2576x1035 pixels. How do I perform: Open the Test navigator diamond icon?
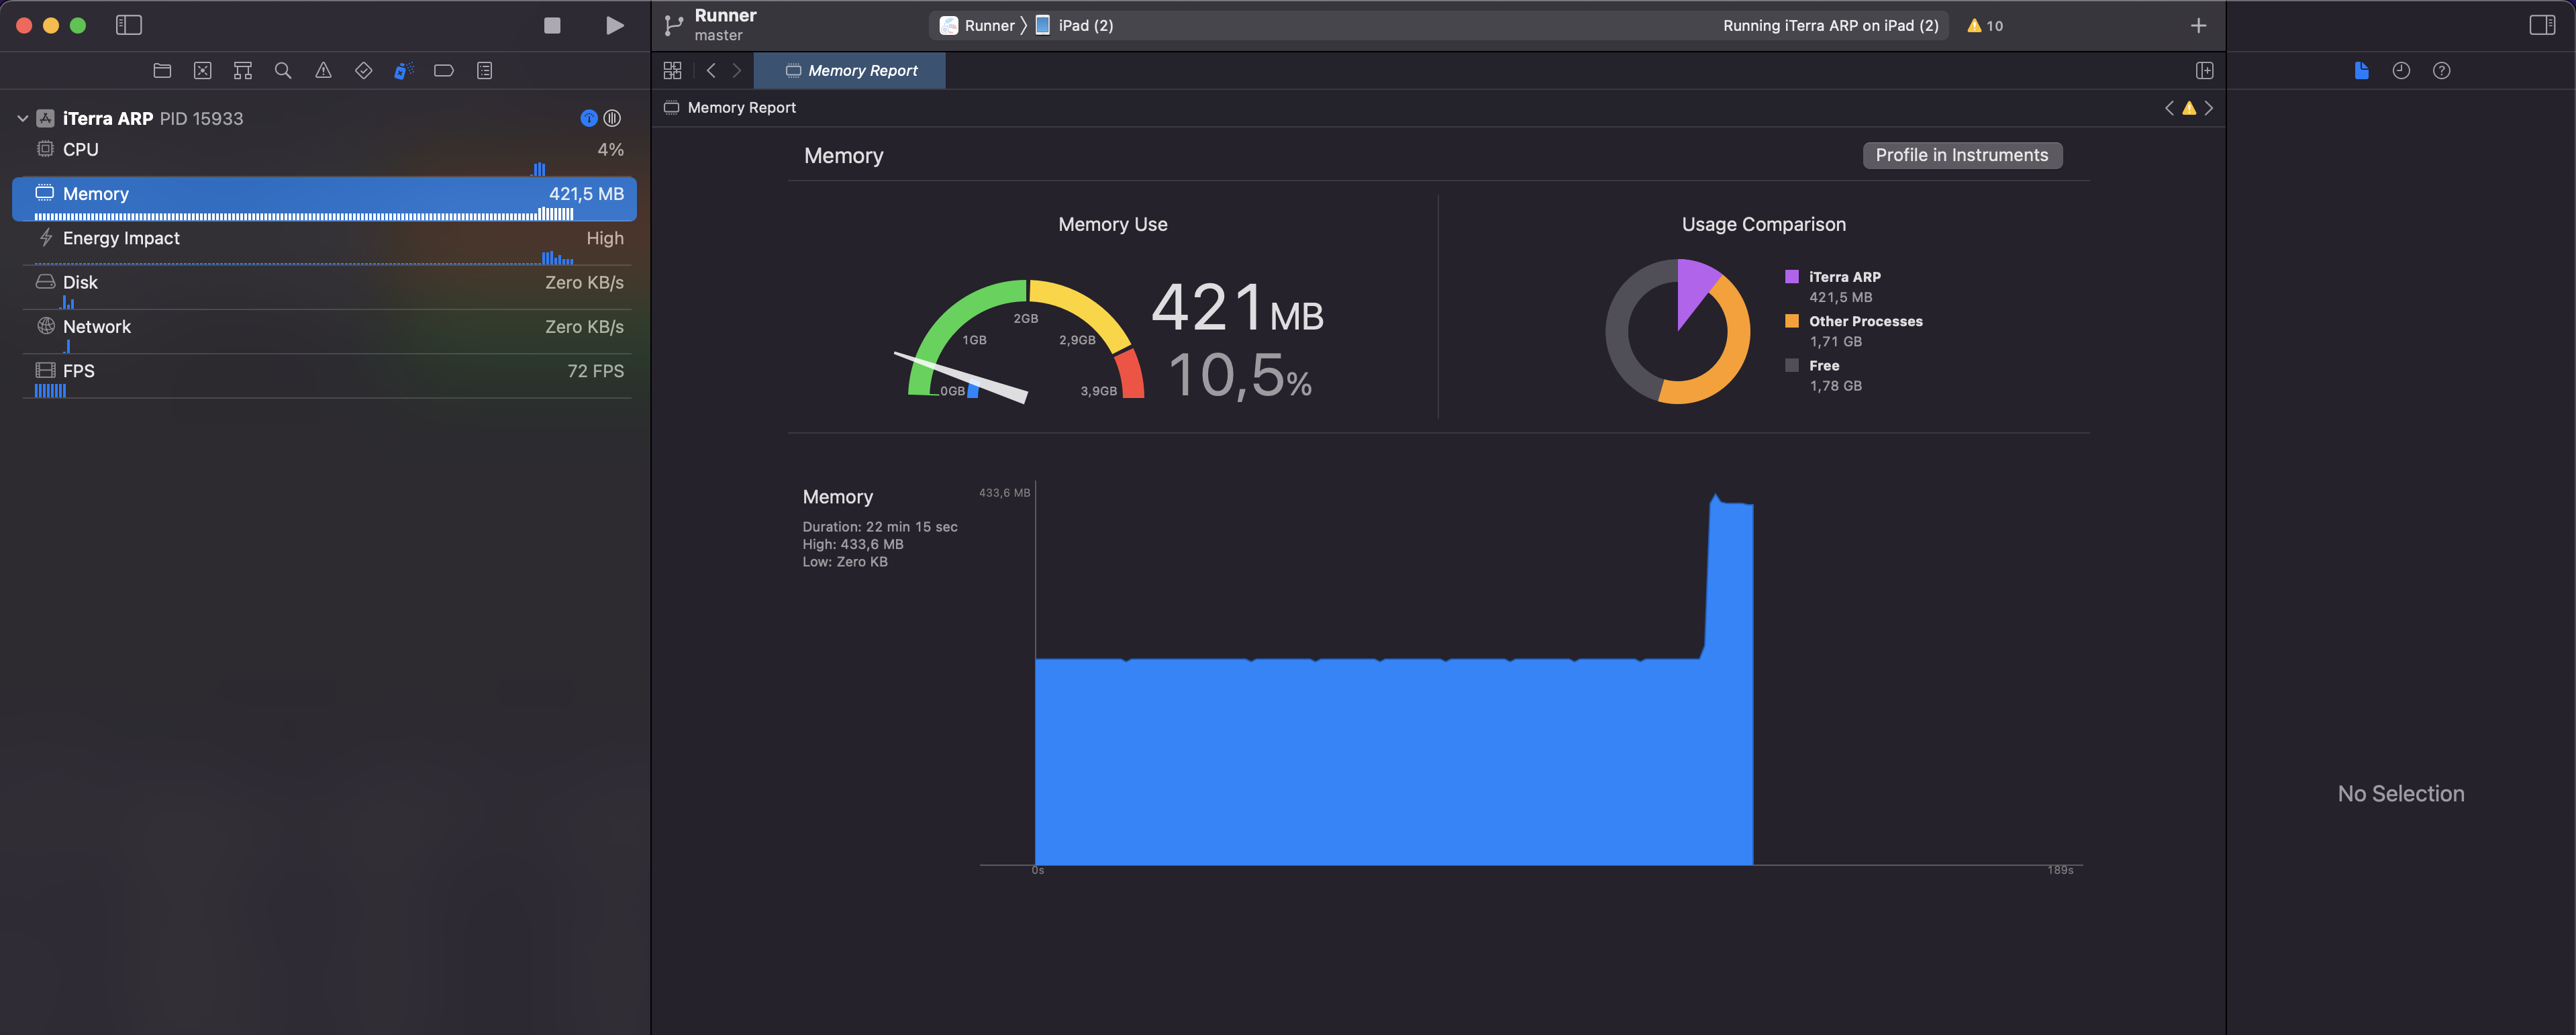point(364,70)
